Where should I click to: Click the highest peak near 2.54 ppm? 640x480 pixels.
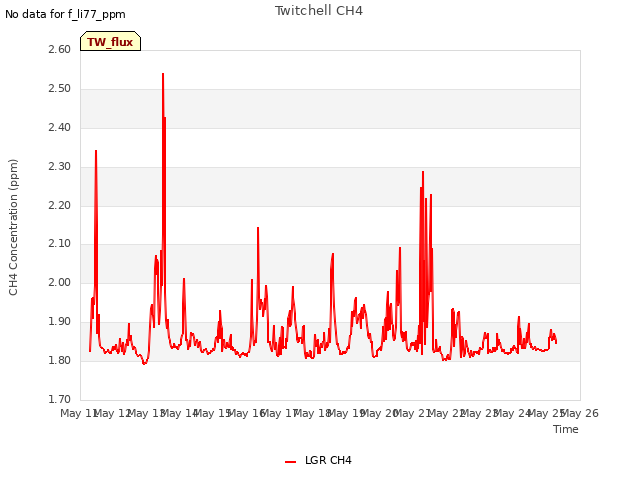(163, 74)
